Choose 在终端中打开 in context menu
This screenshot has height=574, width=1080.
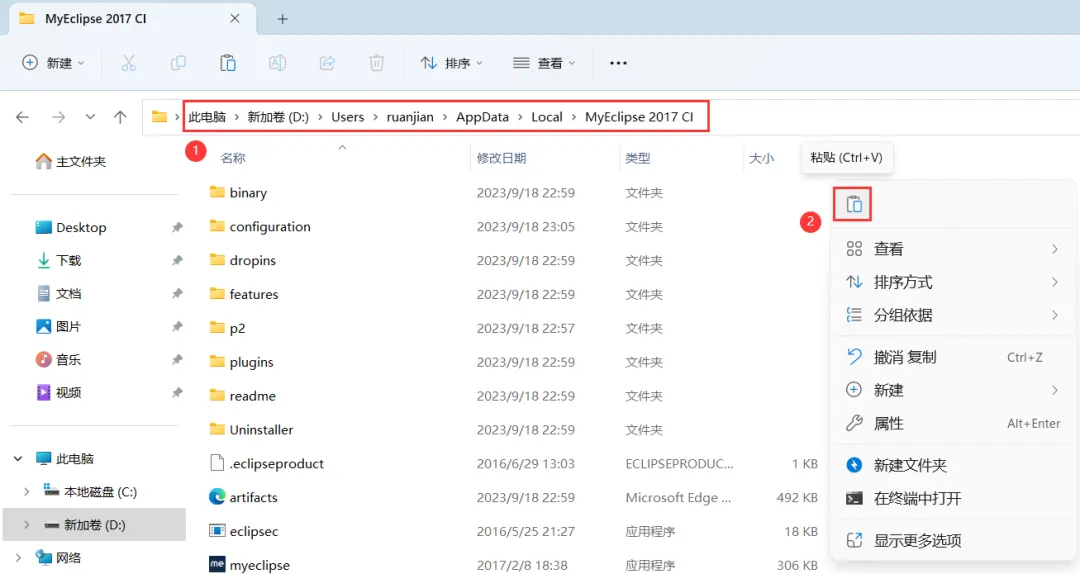click(953, 498)
